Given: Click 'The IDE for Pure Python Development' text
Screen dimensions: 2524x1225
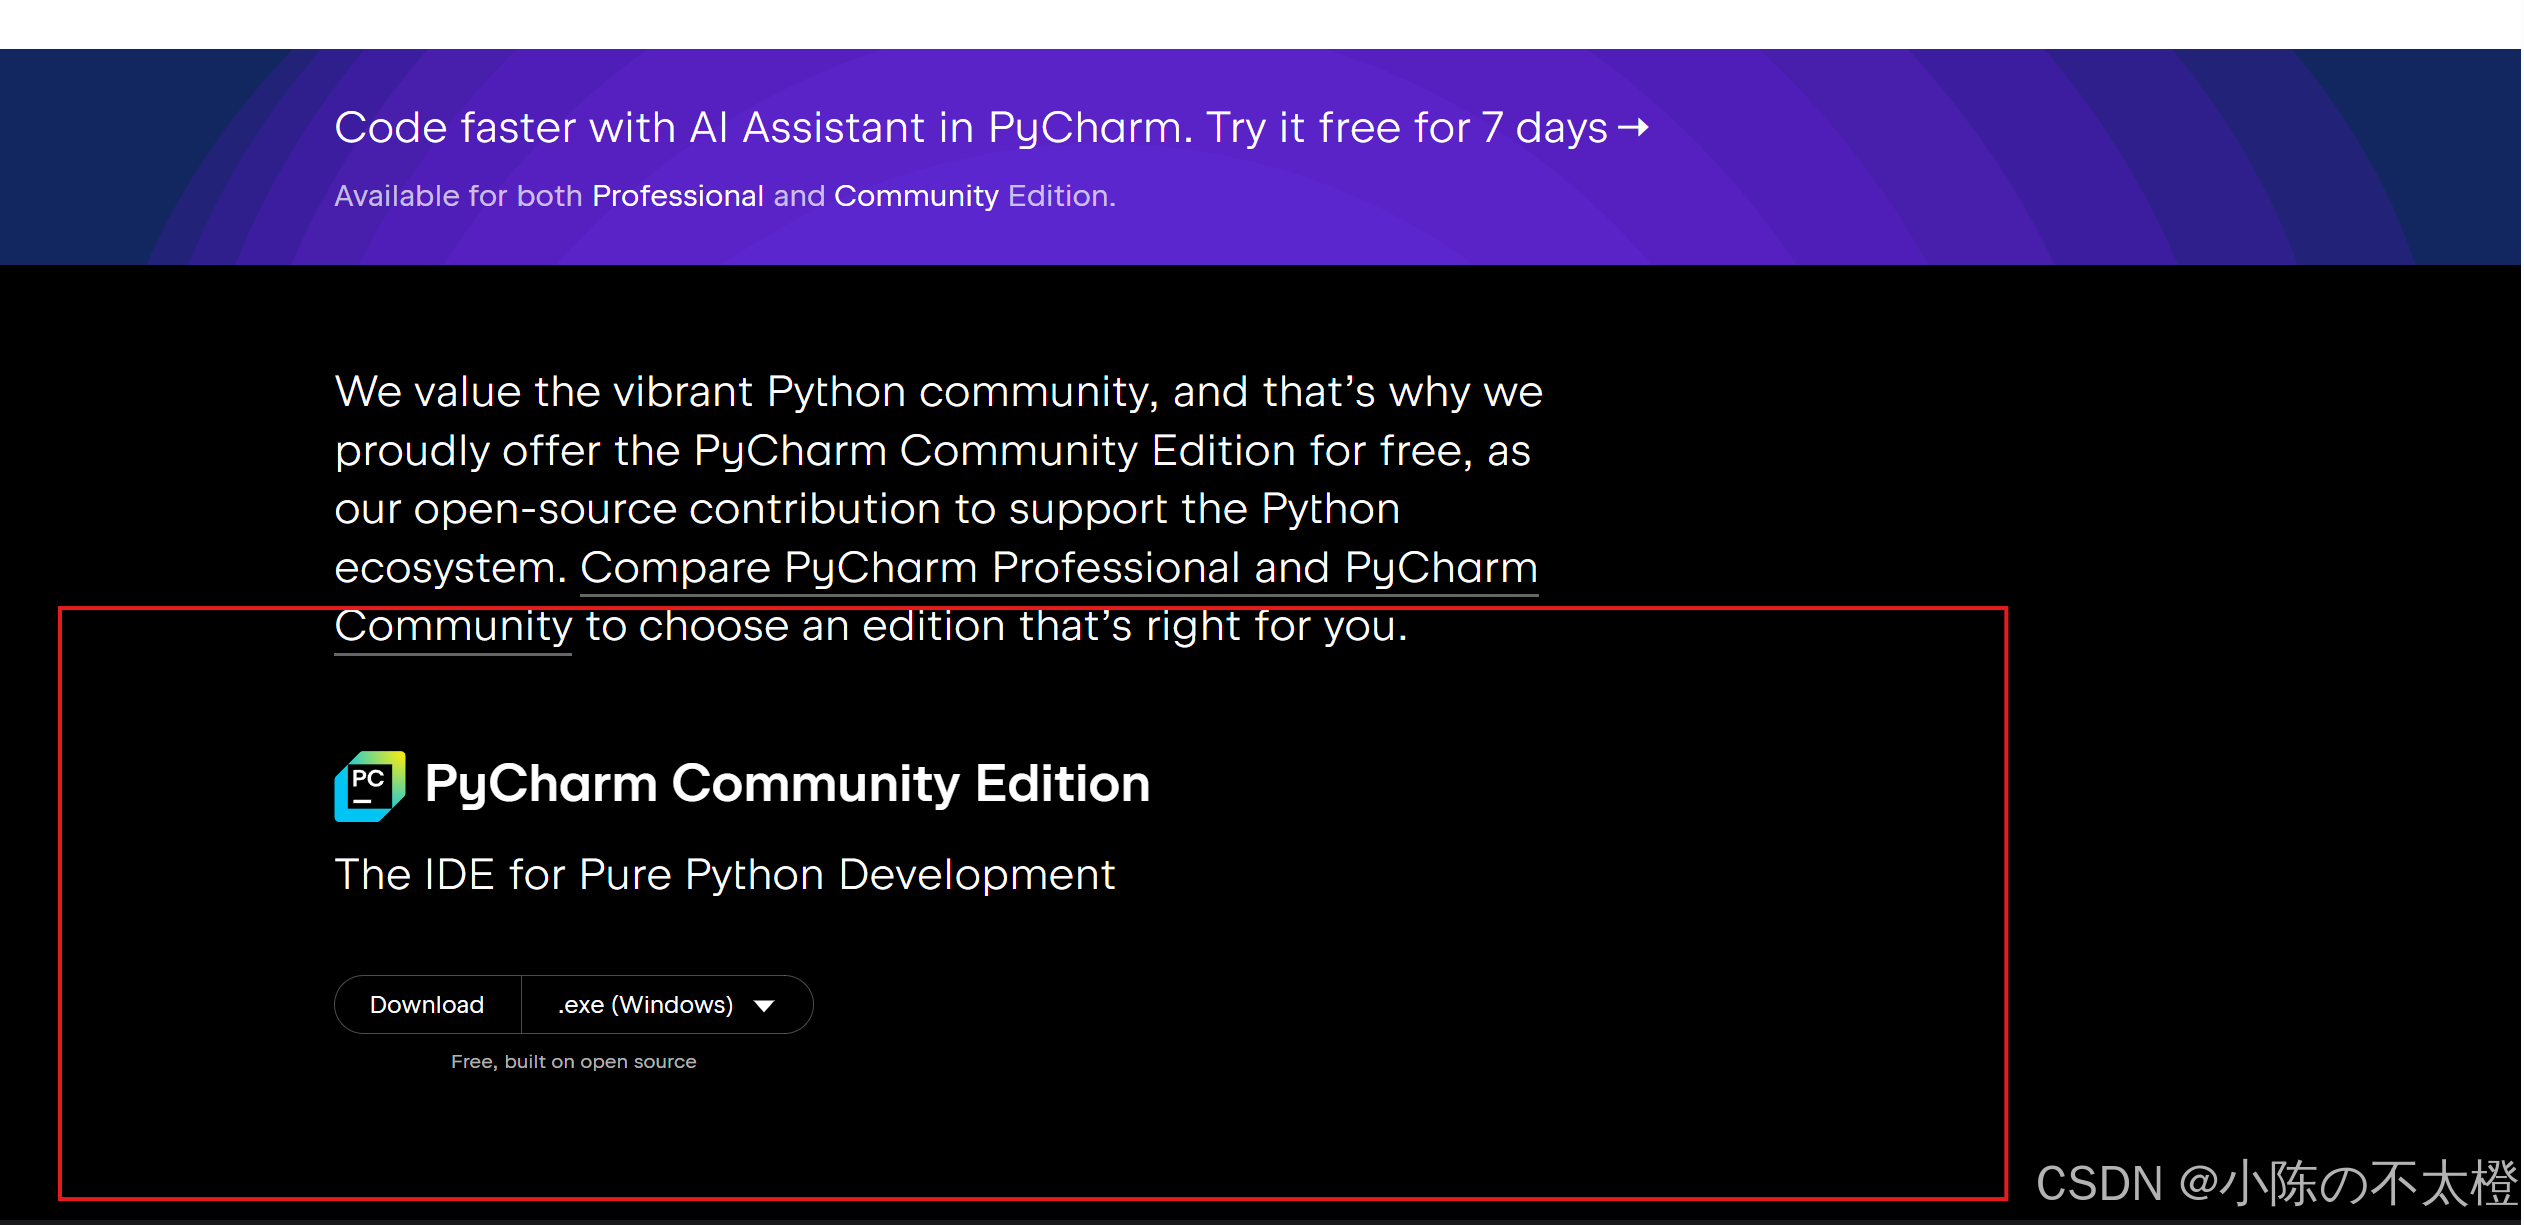Looking at the screenshot, I should [725, 875].
